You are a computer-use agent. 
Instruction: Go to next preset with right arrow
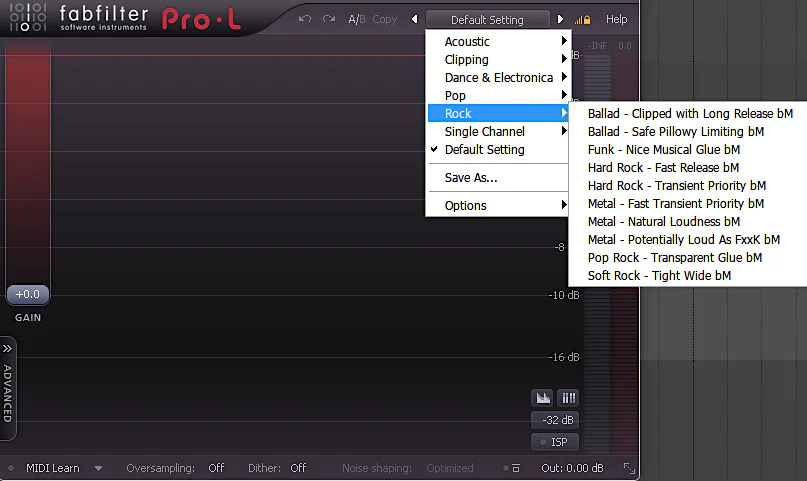tap(560, 20)
